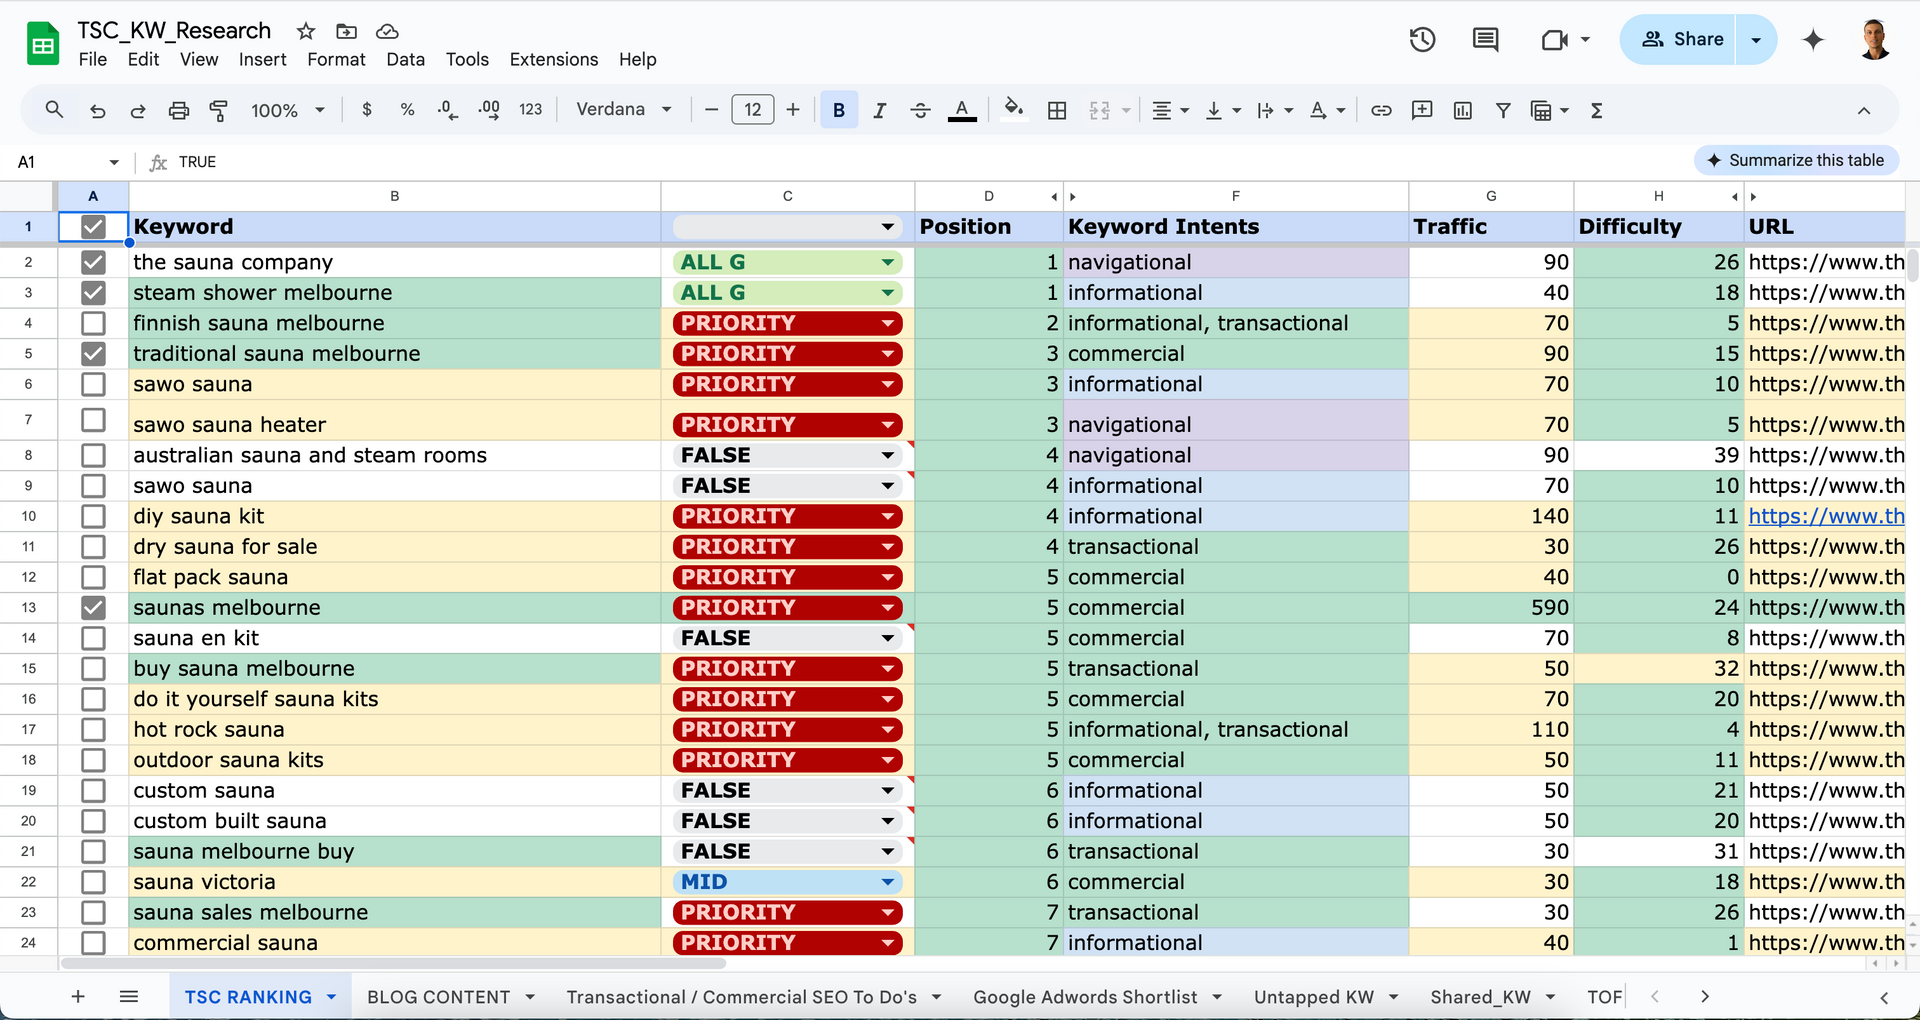Open version history clock icon

point(1422,40)
